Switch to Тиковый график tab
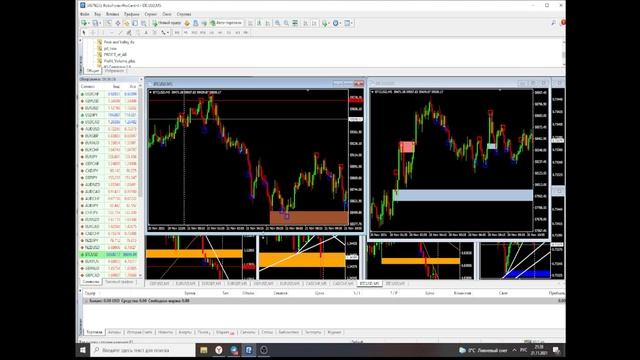Image resolution: width=640 pixels, height=360 pixels. click(120, 282)
